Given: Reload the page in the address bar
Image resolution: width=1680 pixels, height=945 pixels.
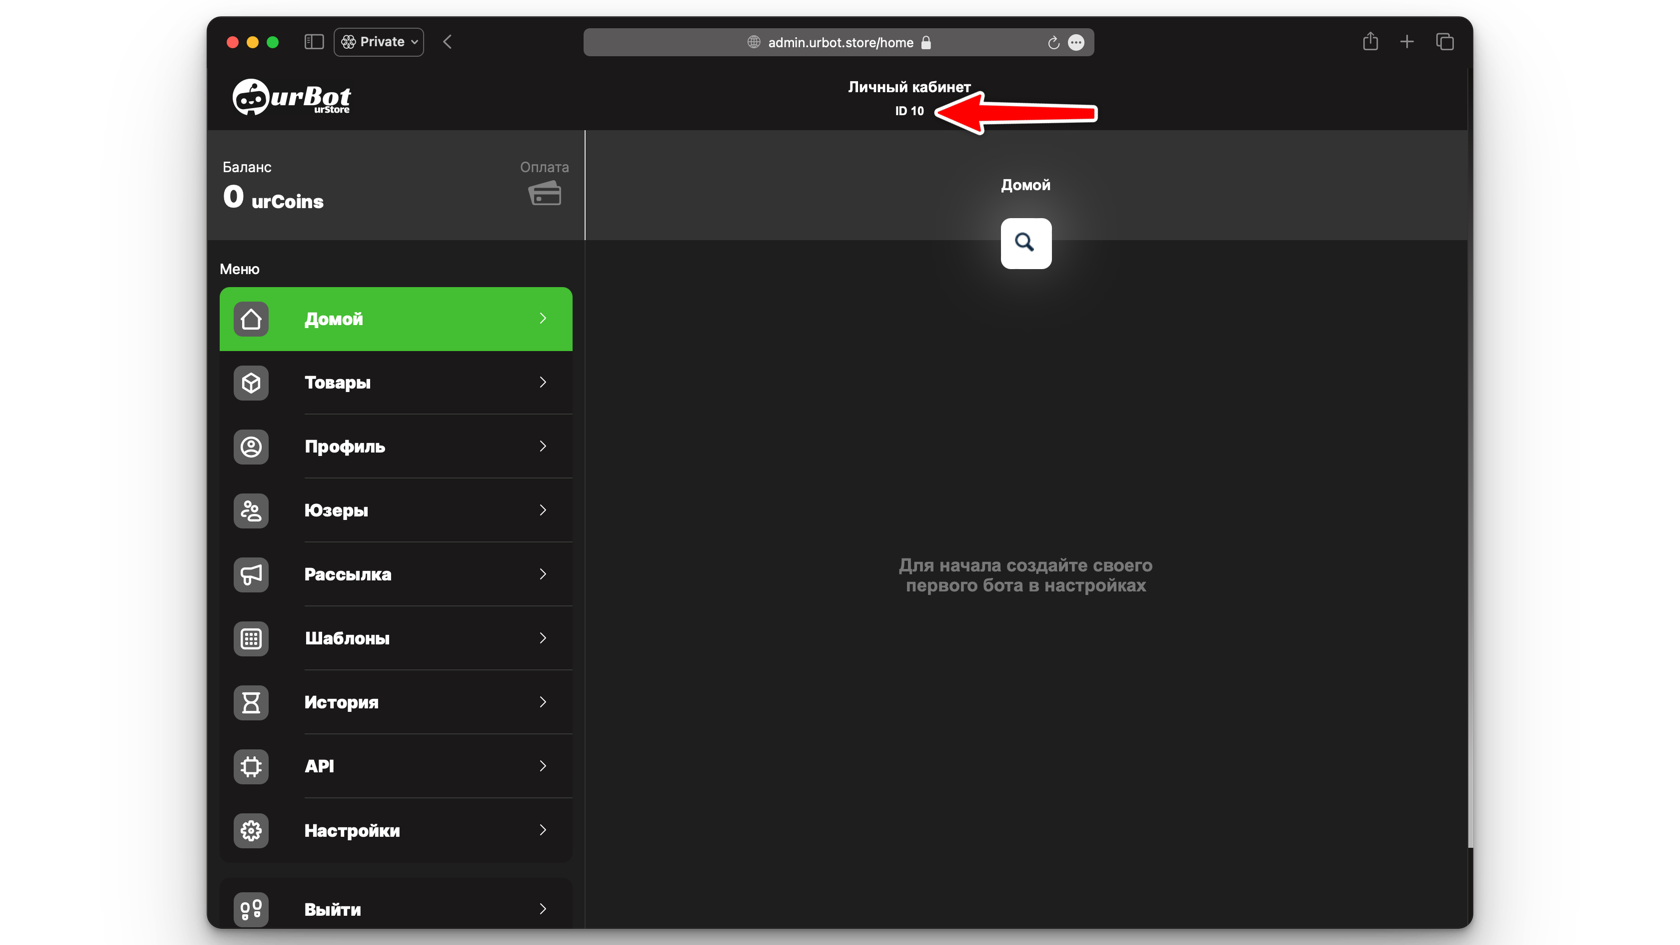Looking at the screenshot, I should click(1053, 43).
